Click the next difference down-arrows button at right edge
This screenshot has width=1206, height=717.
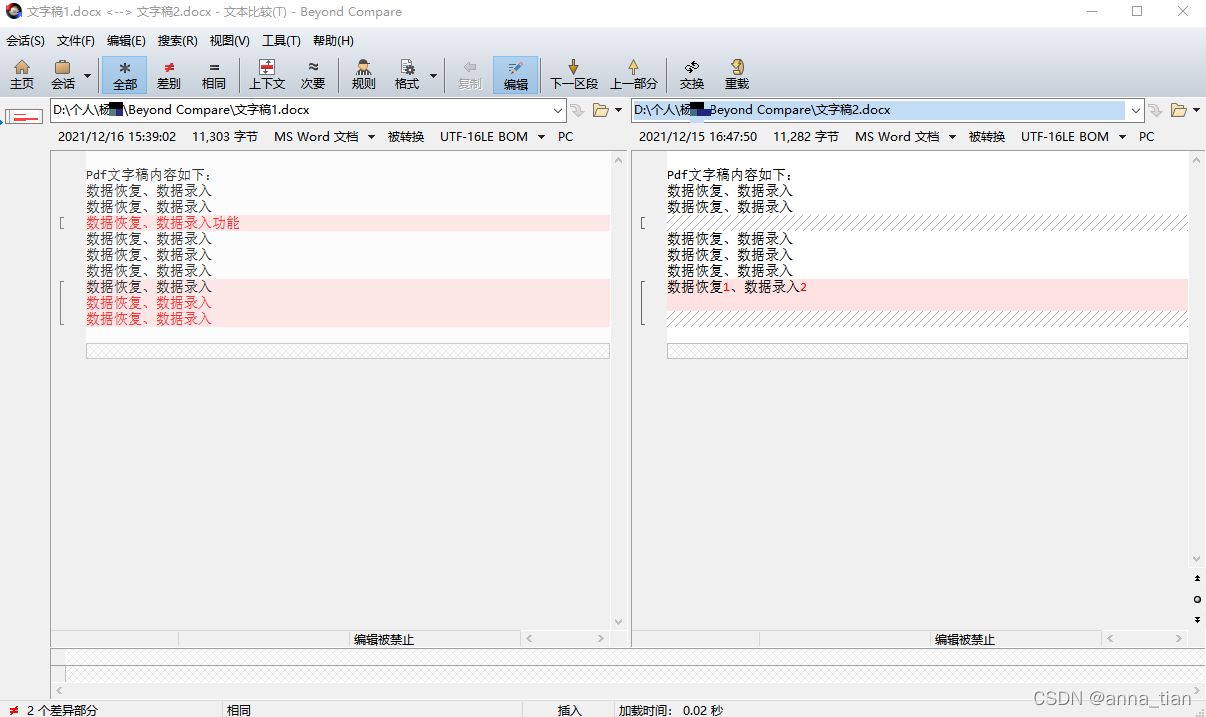click(x=1198, y=620)
